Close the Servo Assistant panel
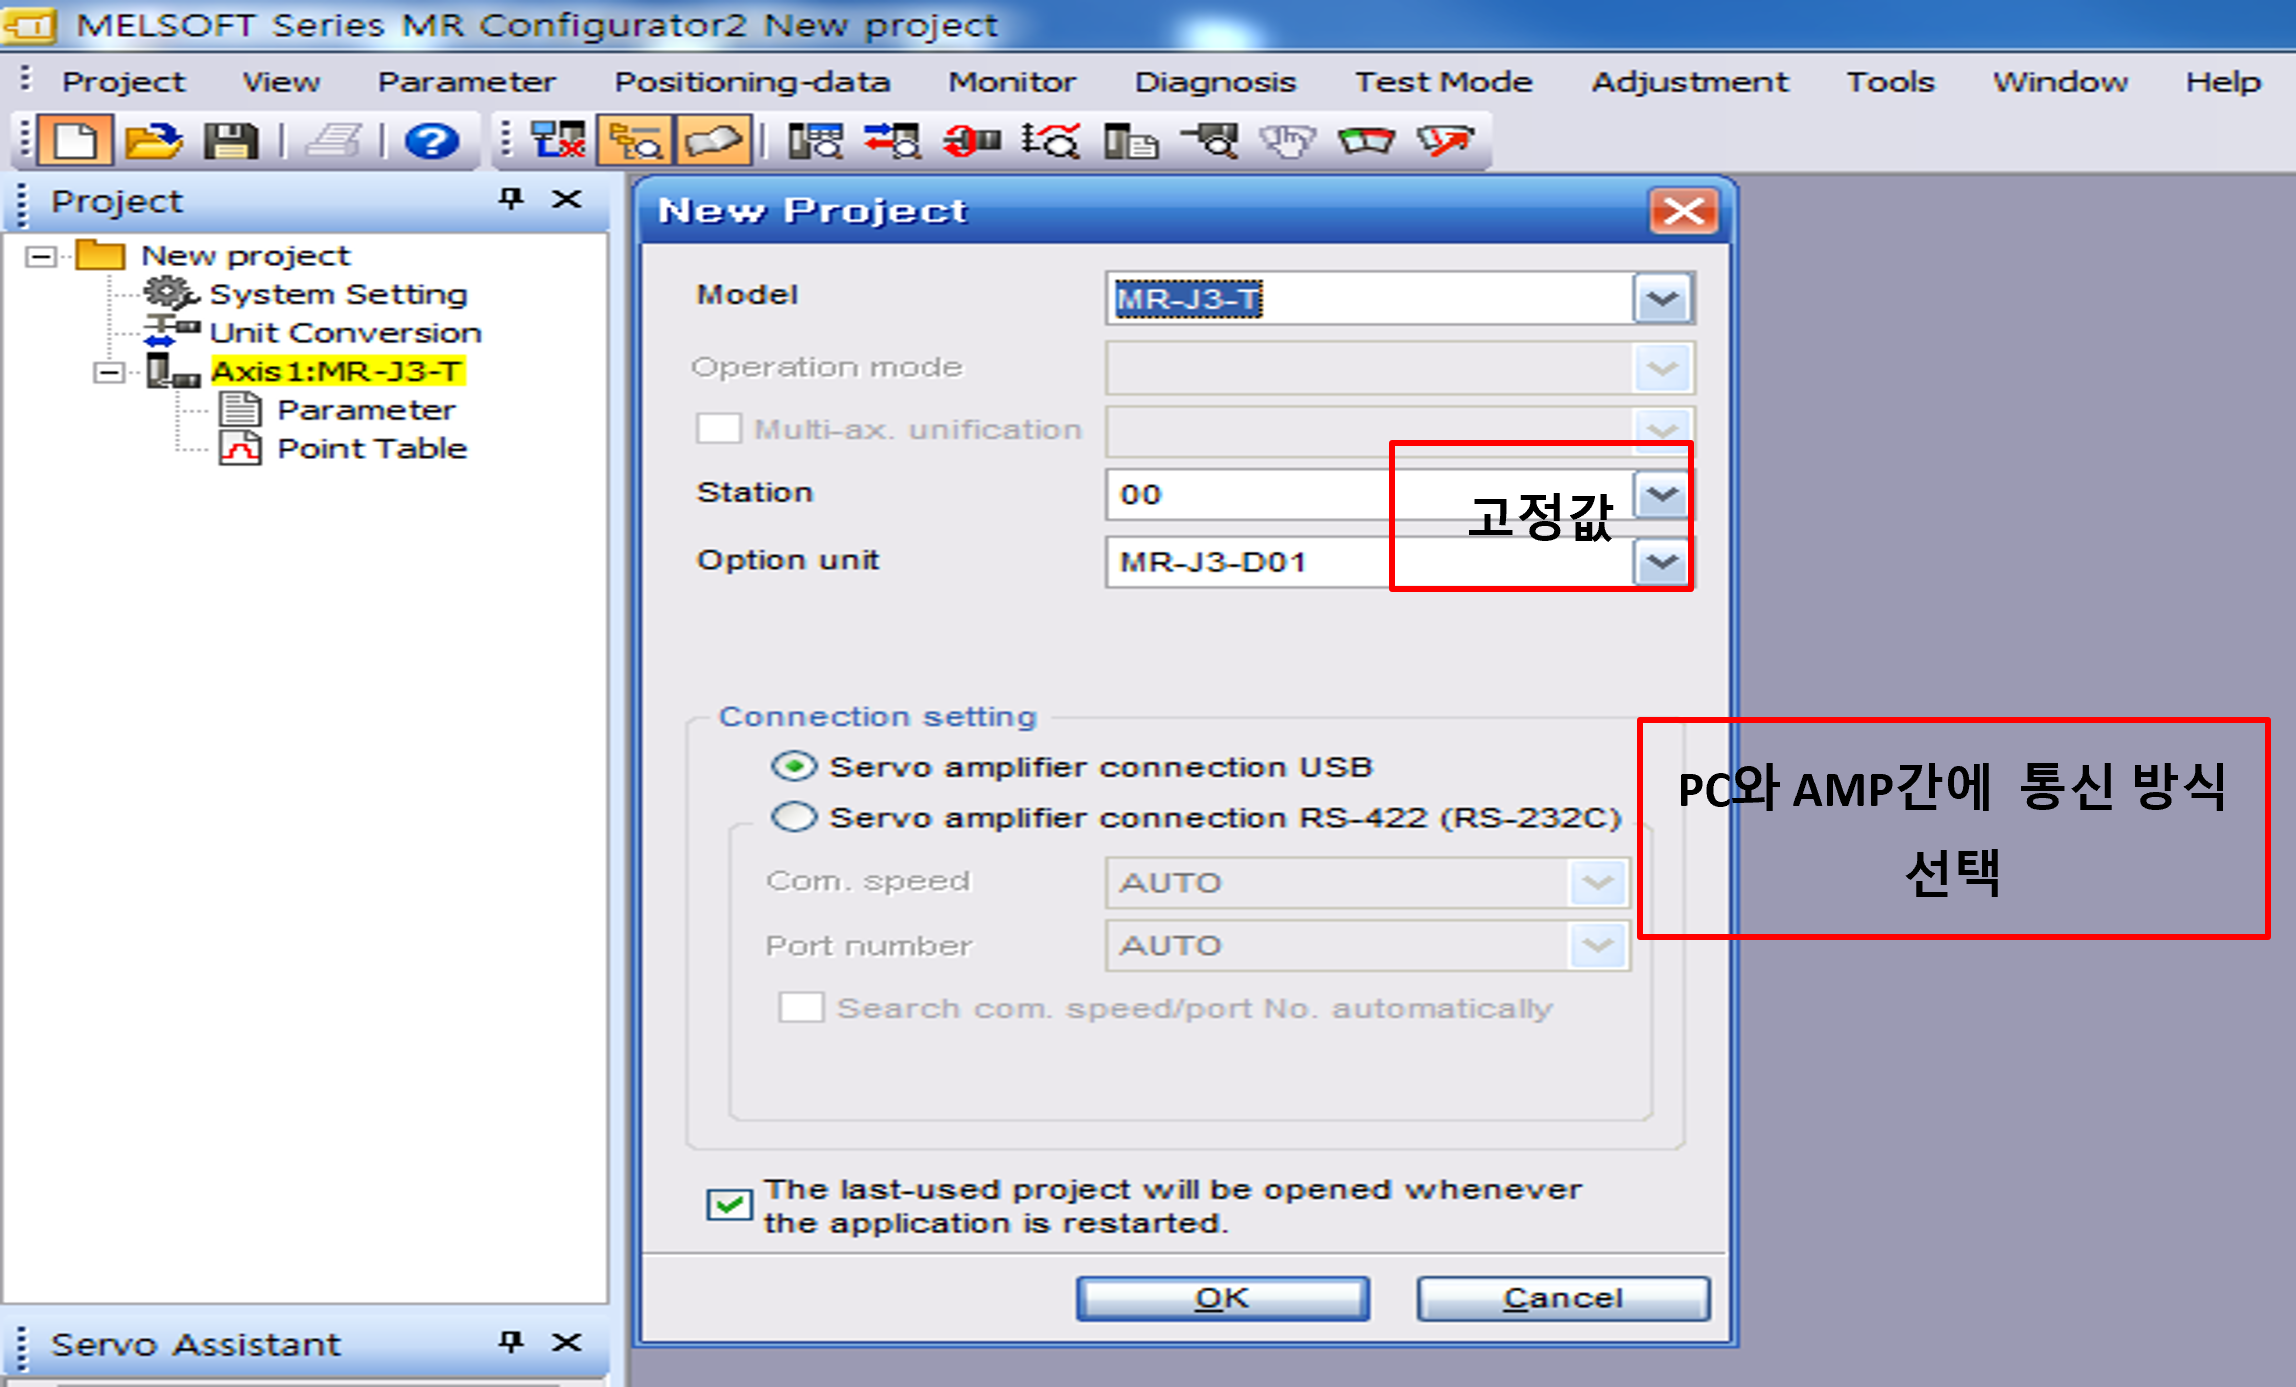The image size is (2296, 1387). click(x=567, y=1342)
